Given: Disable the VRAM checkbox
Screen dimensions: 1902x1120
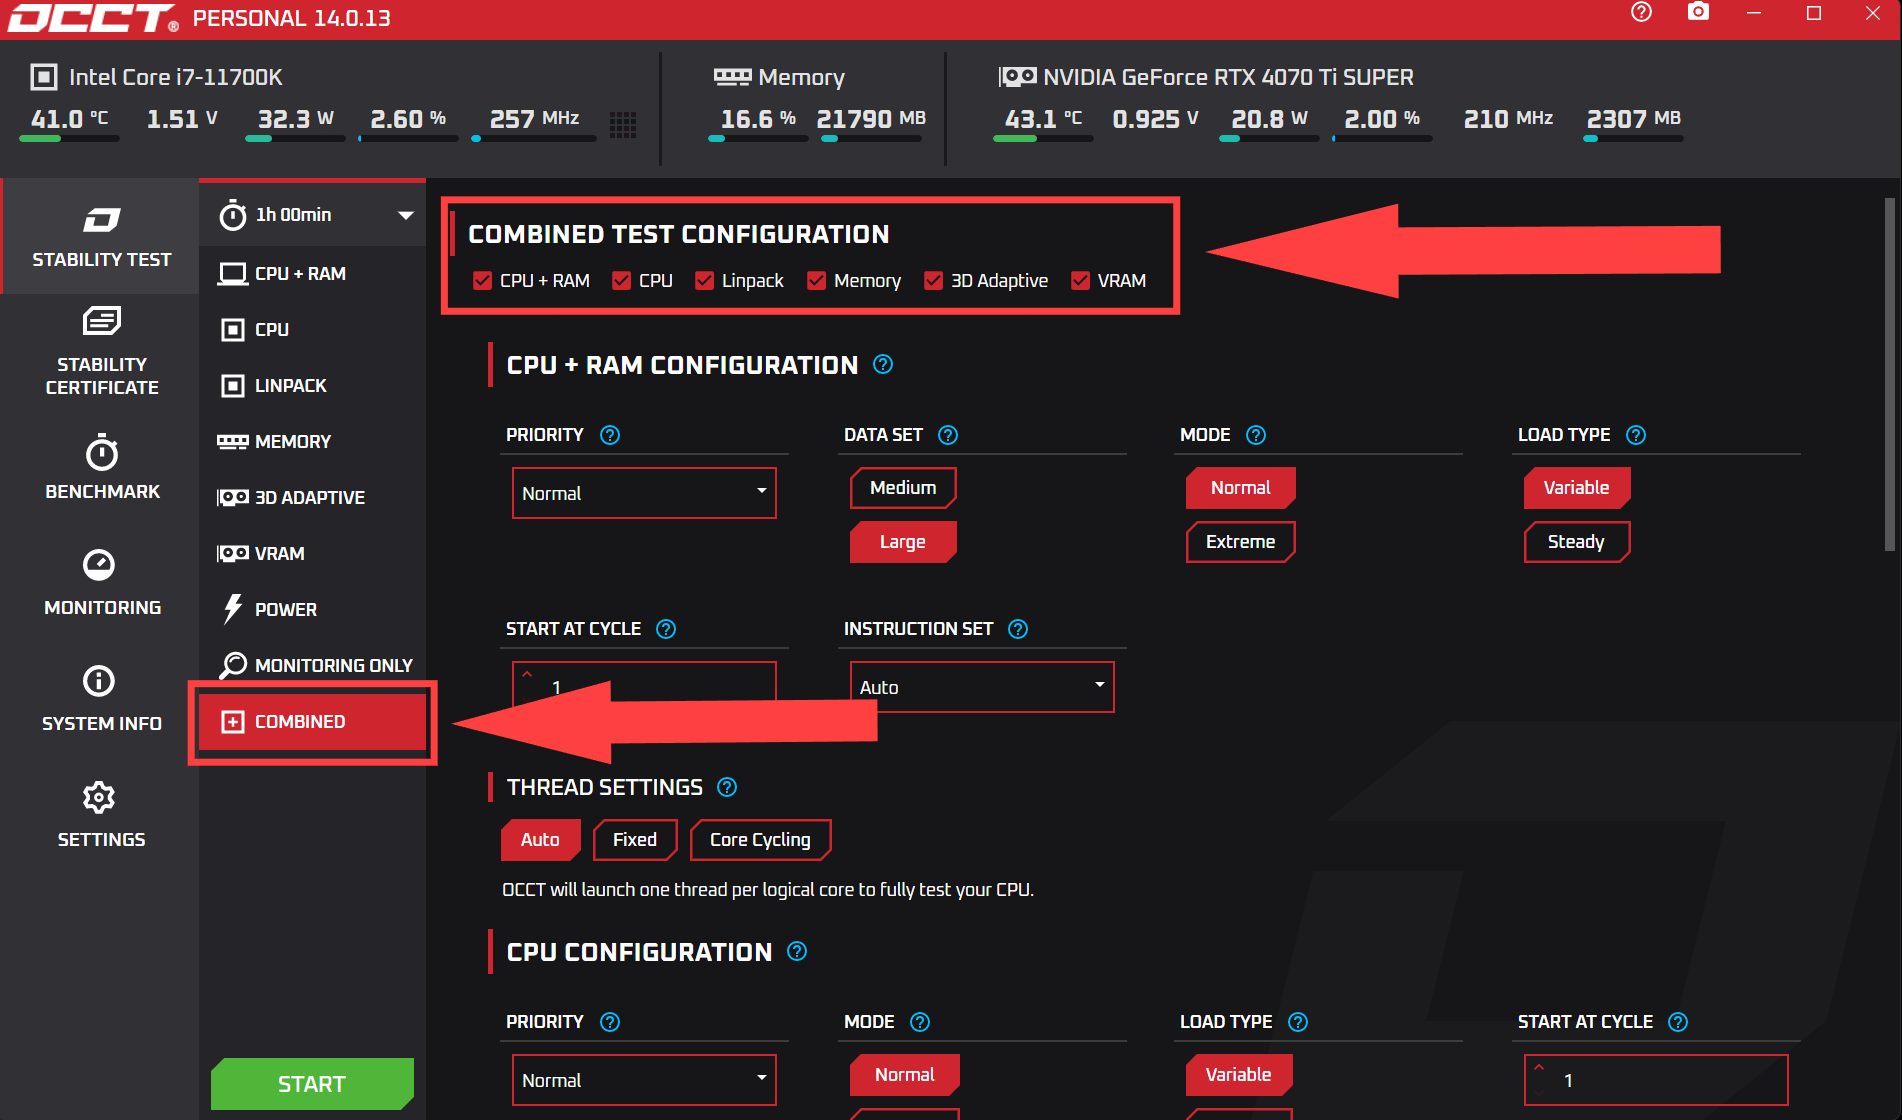Looking at the screenshot, I should click(1080, 281).
